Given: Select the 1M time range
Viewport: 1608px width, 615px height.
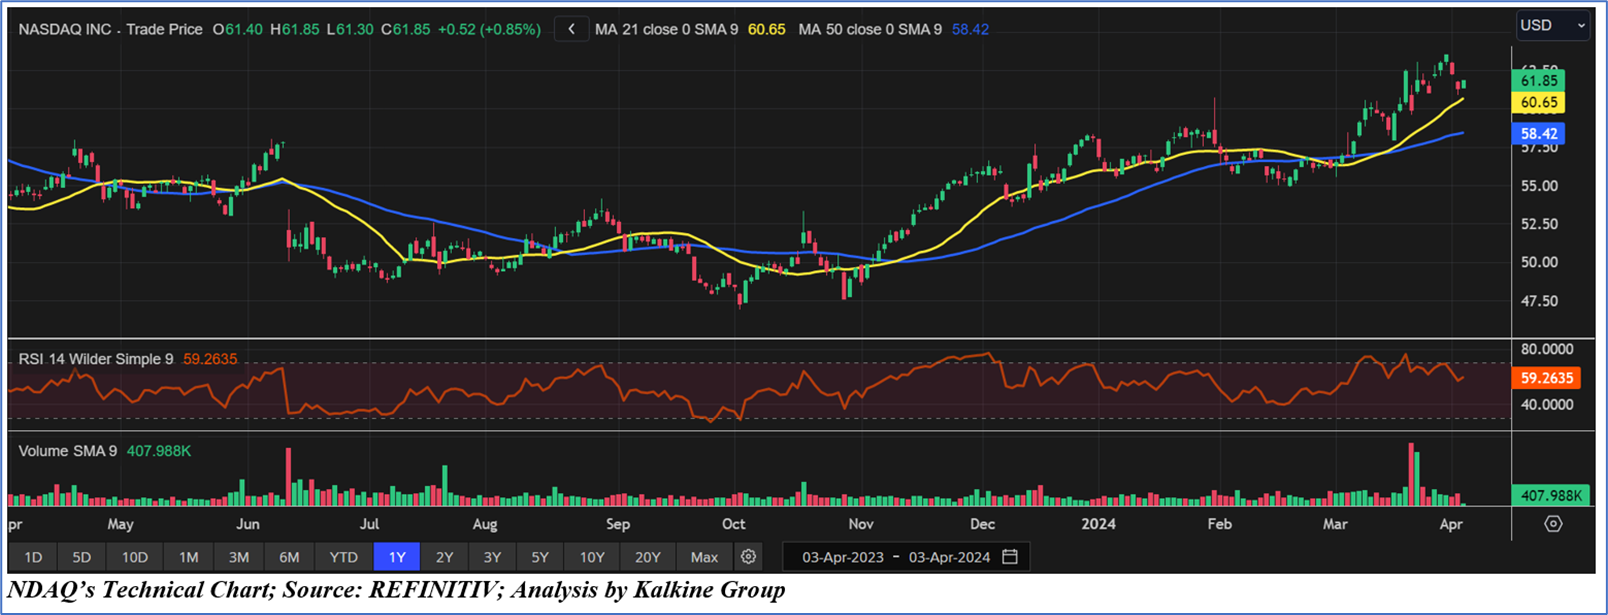Looking at the screenshot, I should pos(189,557).
